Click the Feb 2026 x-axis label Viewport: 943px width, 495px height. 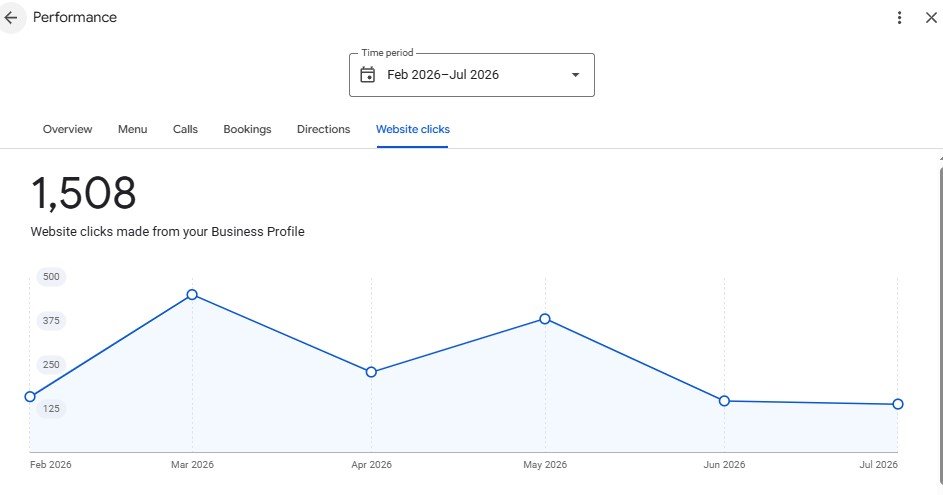coord(51,464)
